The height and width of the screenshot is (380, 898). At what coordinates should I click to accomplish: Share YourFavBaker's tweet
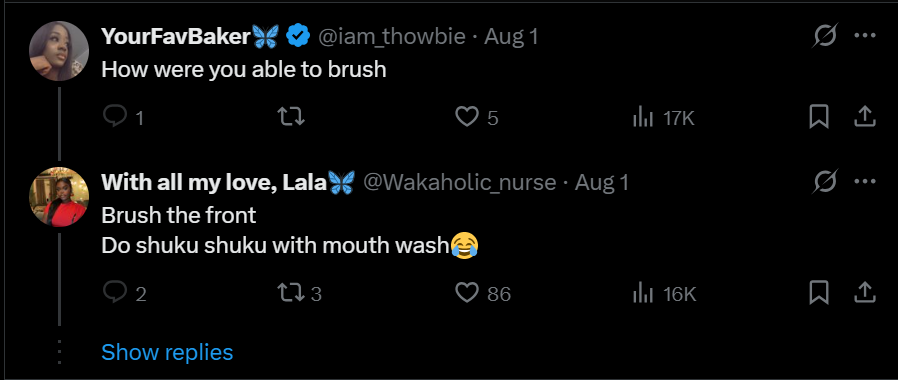point(865,117)
